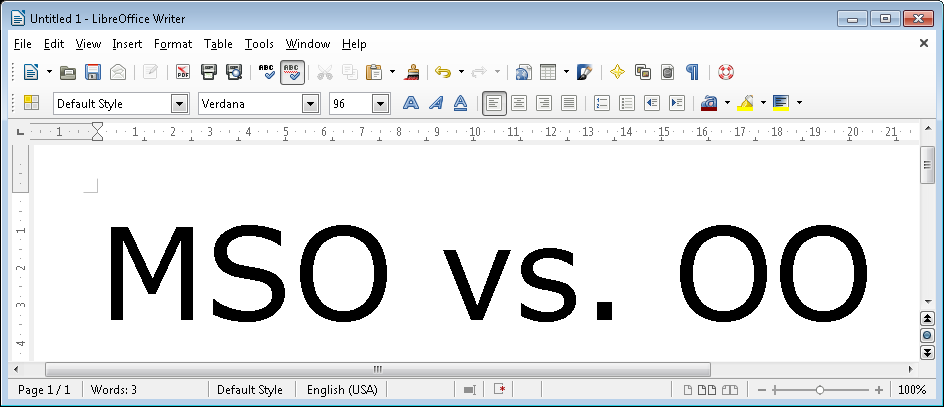Set alignment to Align Right

click(544, 103)
